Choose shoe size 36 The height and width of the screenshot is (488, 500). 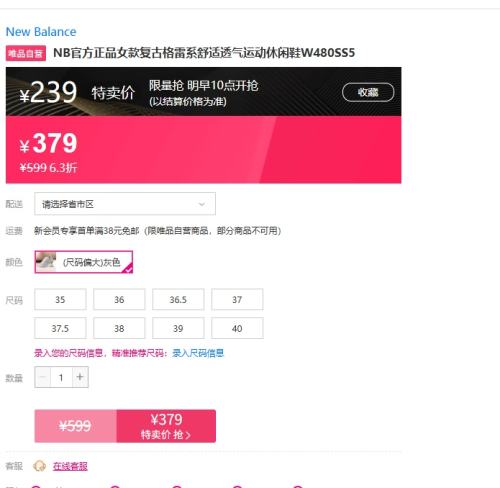pyautogui.click(x=119, y=299)
